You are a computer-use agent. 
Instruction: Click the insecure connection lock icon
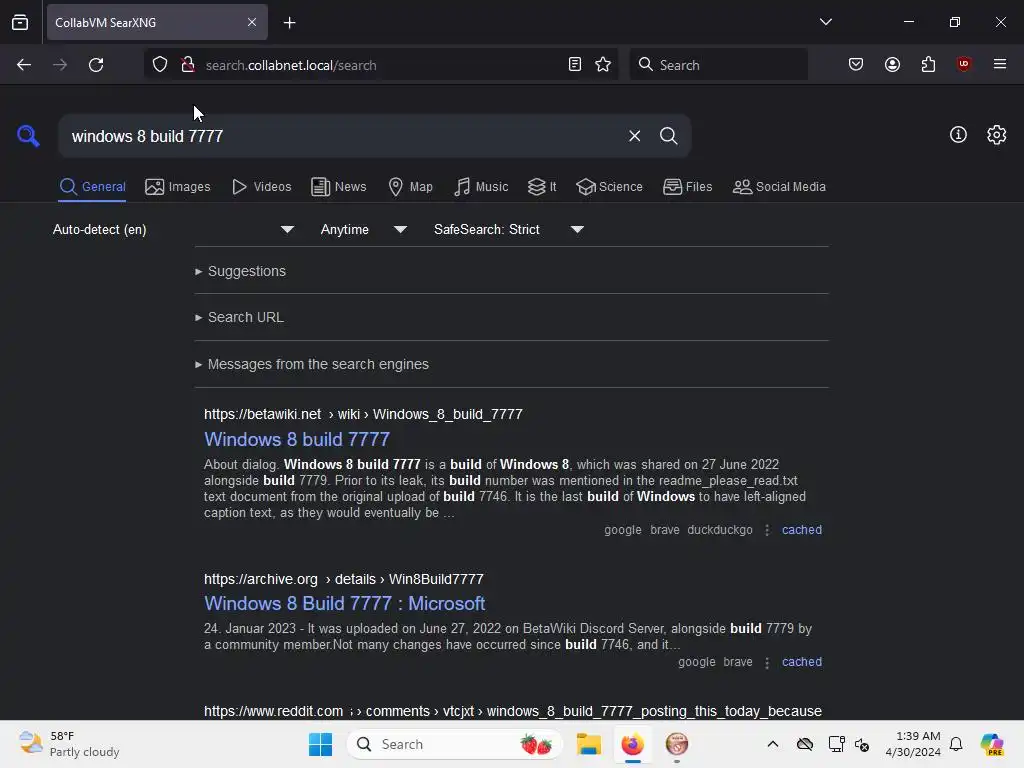click(x=188, y=65)
